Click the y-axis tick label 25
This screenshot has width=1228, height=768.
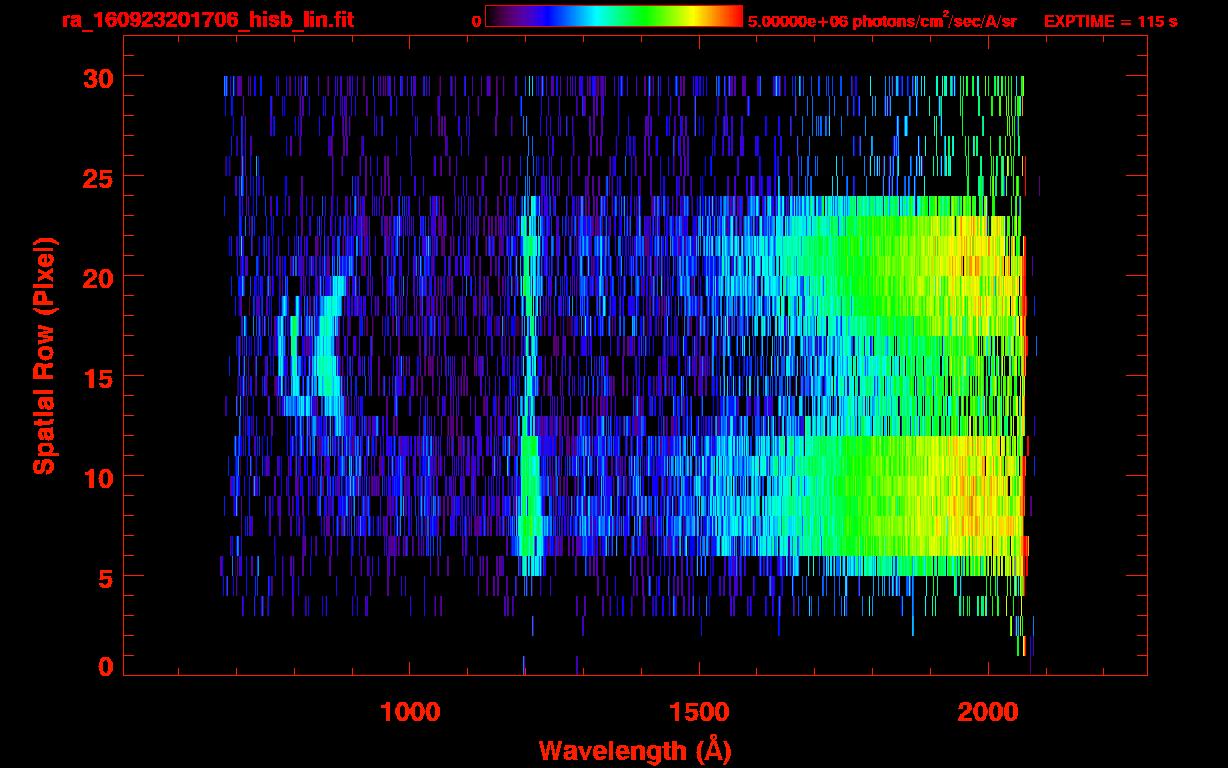98,177
